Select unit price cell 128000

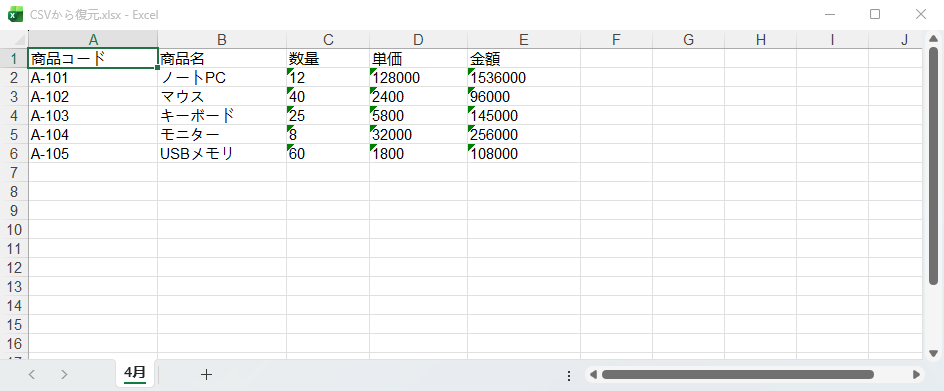(418, 78)
